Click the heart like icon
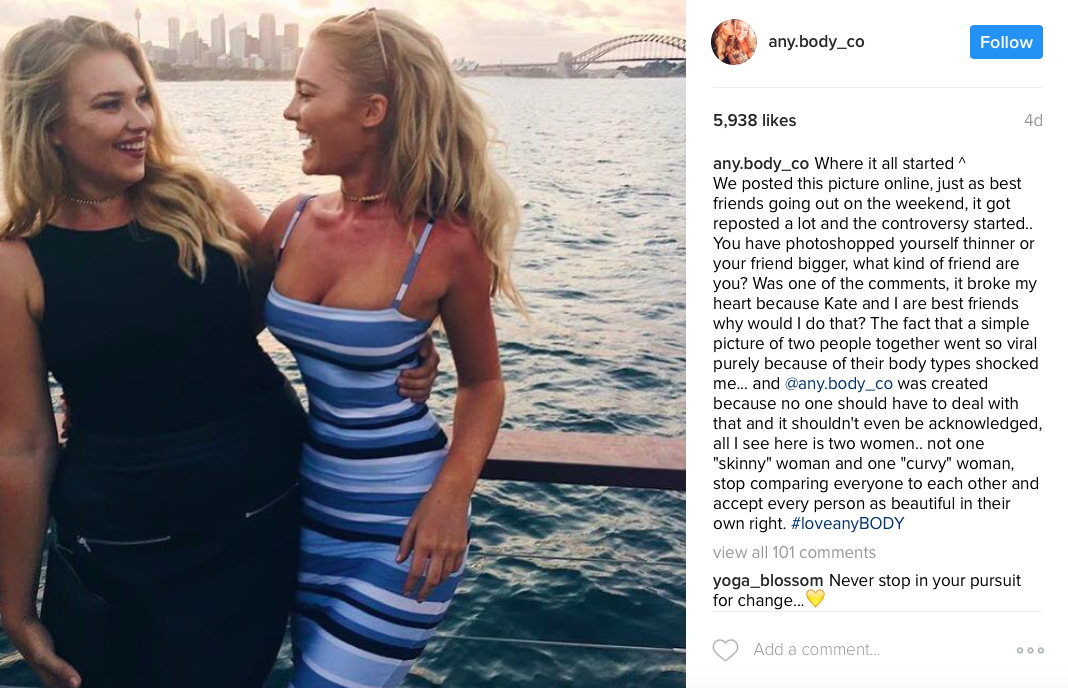The image size is (1068, 688). [x=725, y=650]
